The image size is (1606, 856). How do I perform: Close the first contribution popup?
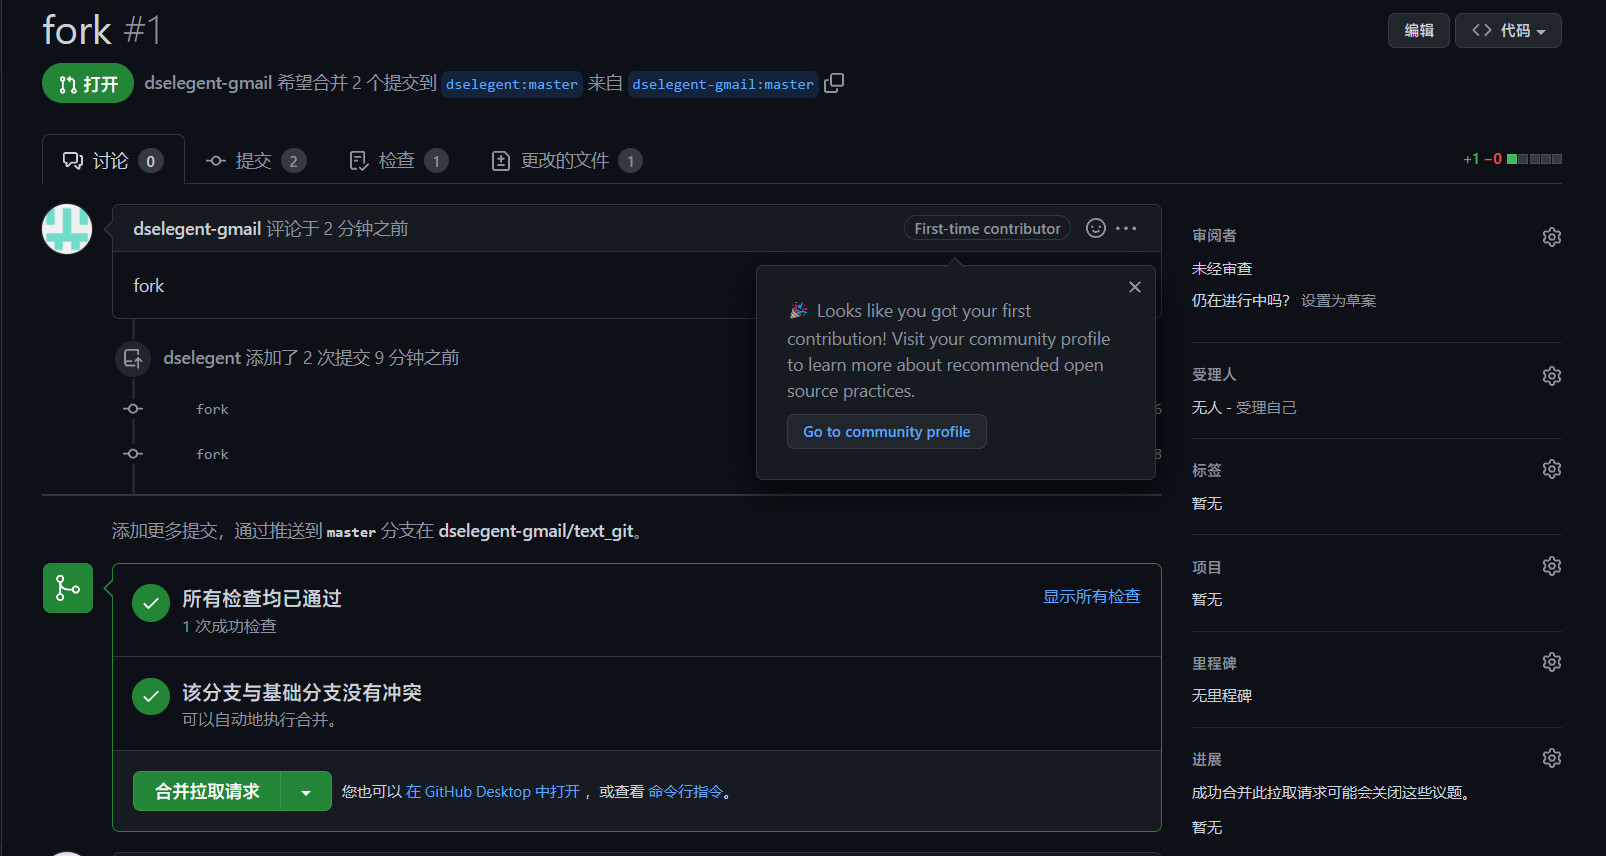coord(1135,287)
